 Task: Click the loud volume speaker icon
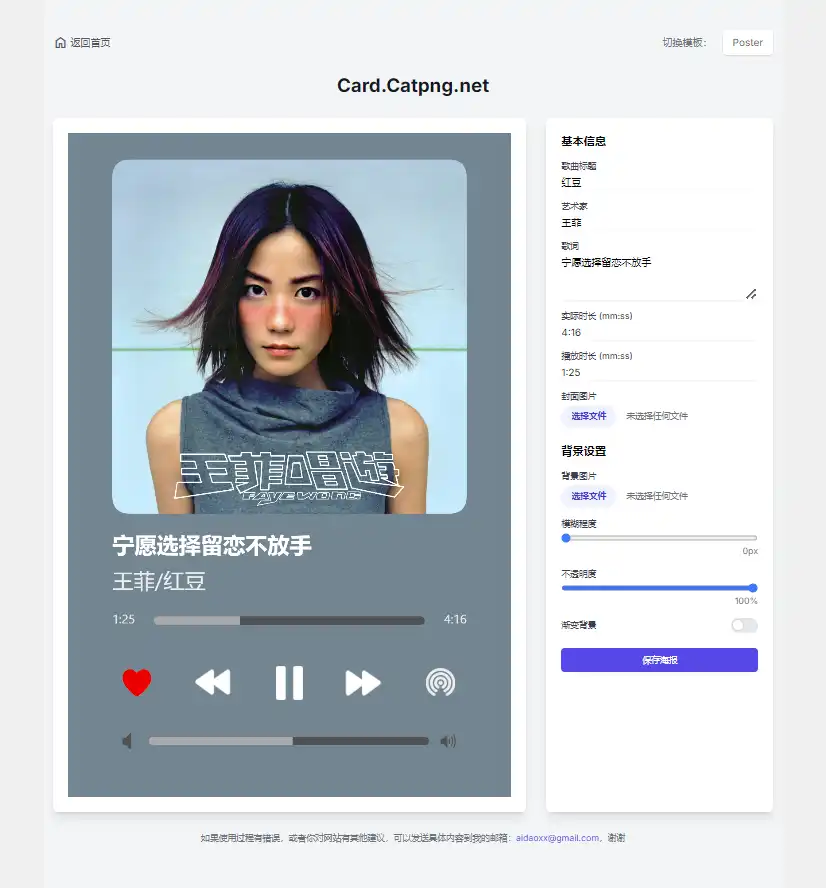coord(448,741)
